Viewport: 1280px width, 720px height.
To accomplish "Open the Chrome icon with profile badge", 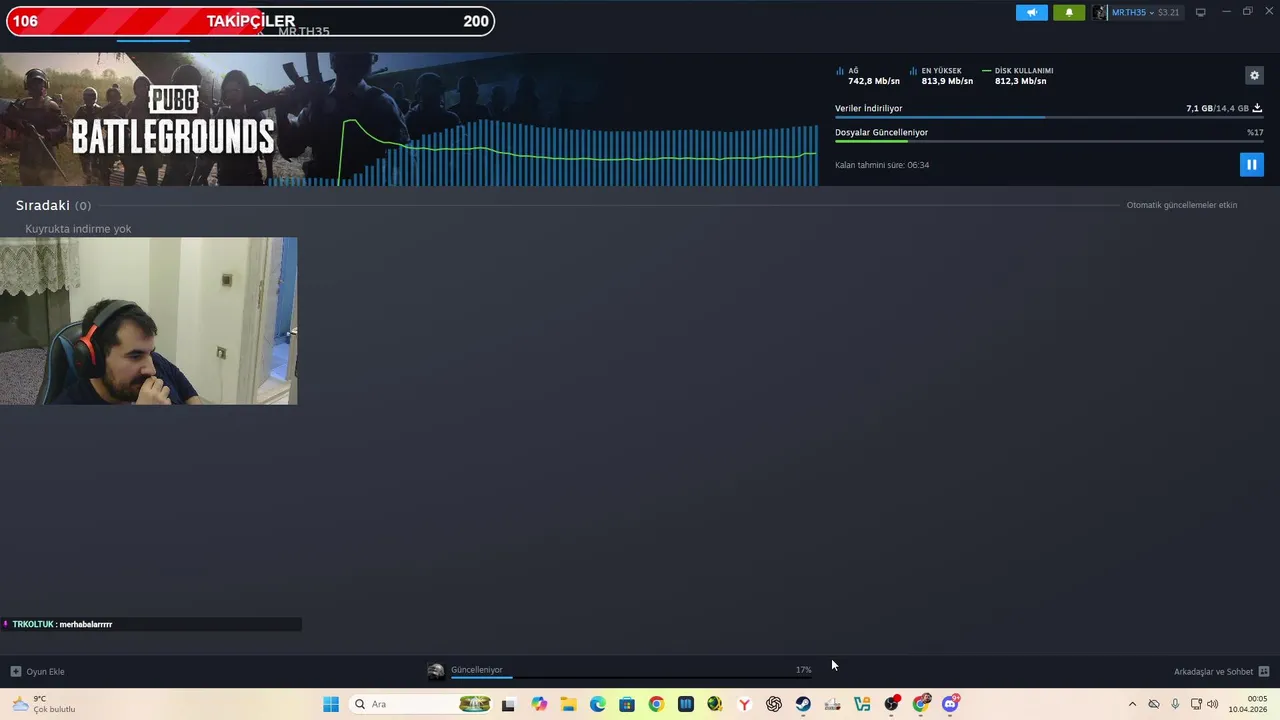I will point(921,704).
